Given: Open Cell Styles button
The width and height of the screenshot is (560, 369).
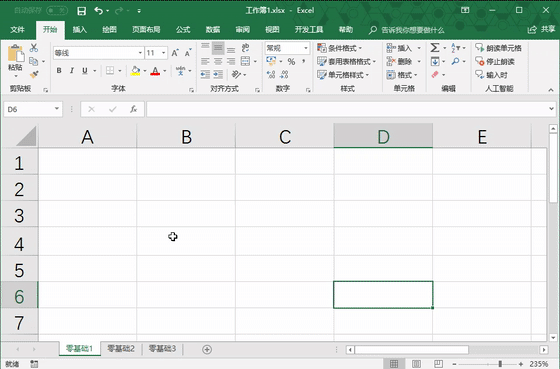Looking at the screenshot, I should (343, 75).
